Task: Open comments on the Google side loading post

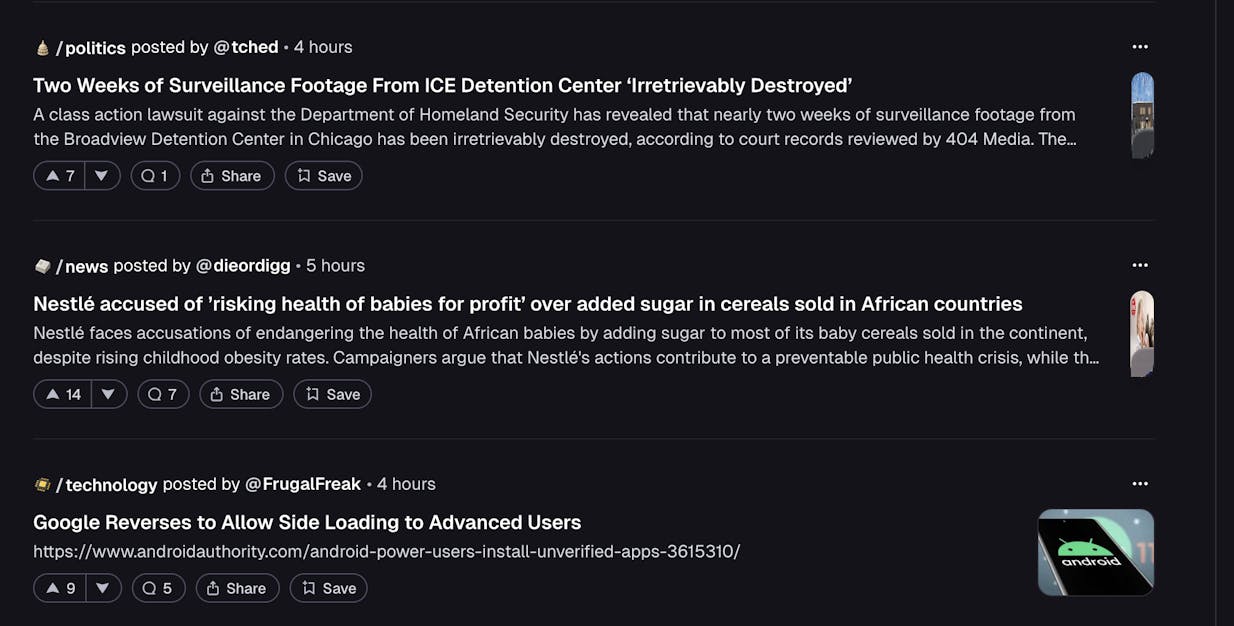Action: coord(158,588)
